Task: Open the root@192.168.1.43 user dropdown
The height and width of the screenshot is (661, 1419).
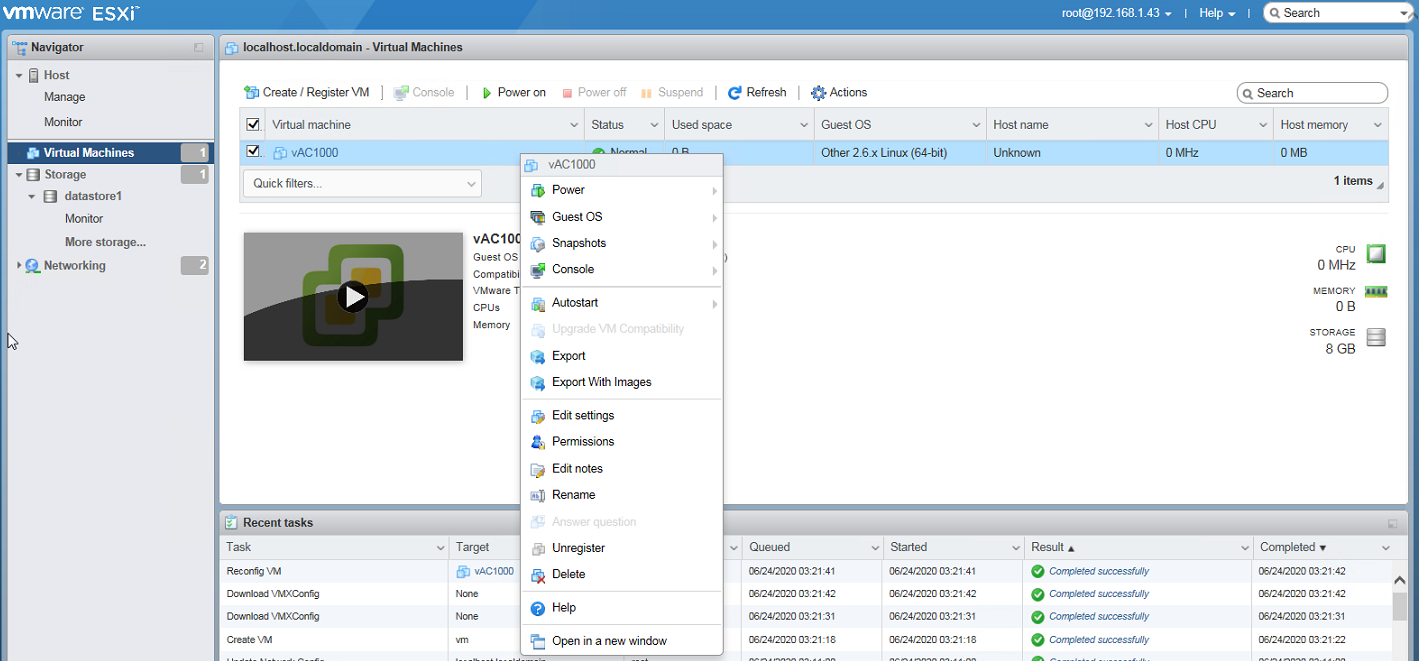Action: [x=1117, y=13]
